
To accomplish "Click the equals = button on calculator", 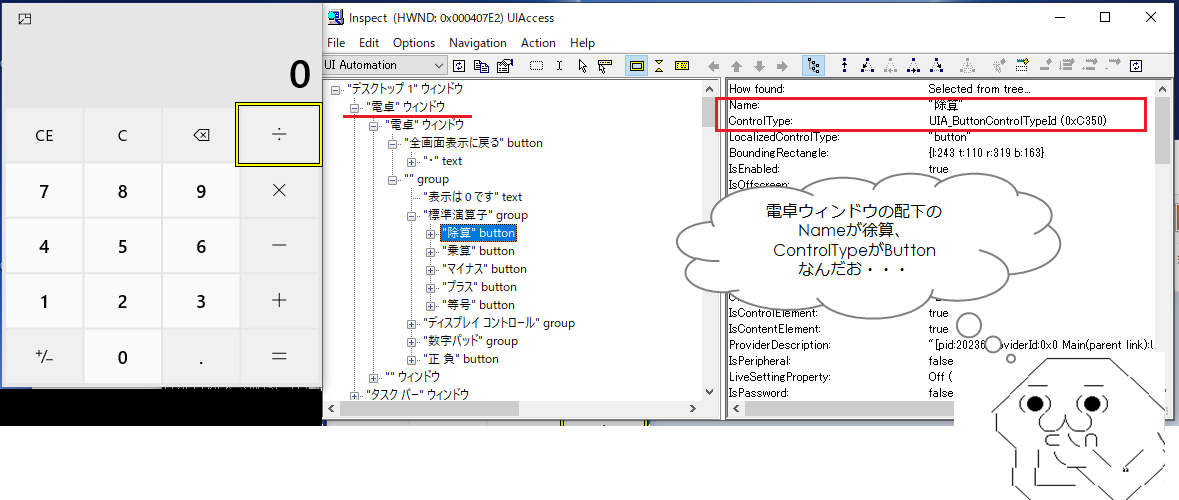I will tap(279, 357).
